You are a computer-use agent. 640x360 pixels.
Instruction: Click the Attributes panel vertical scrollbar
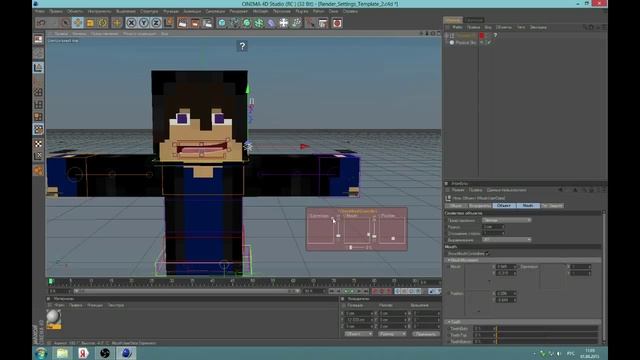click(x=604, y=278)
